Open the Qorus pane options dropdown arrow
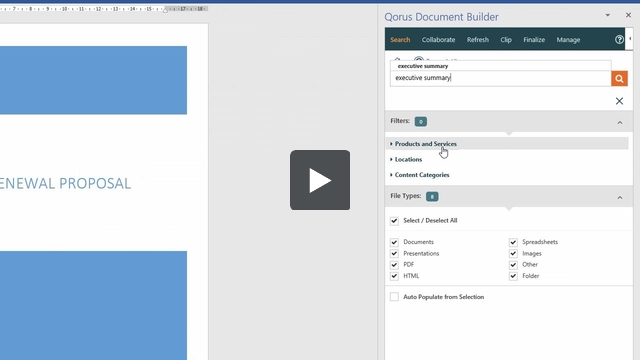The height and width of the screenshot is (360, 640). [607, 15]
